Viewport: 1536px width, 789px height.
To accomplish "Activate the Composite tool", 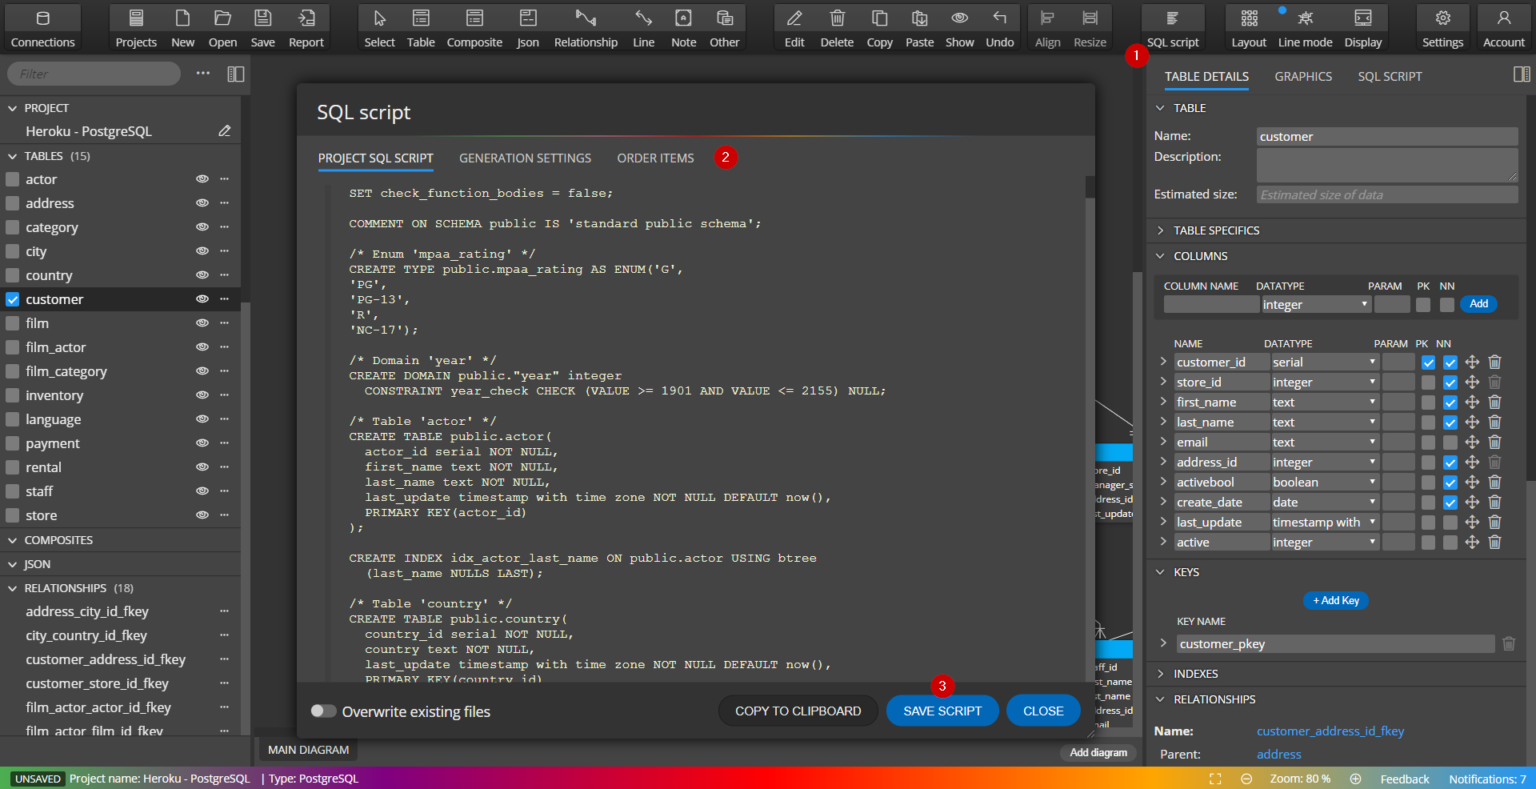I will point(474,27).
